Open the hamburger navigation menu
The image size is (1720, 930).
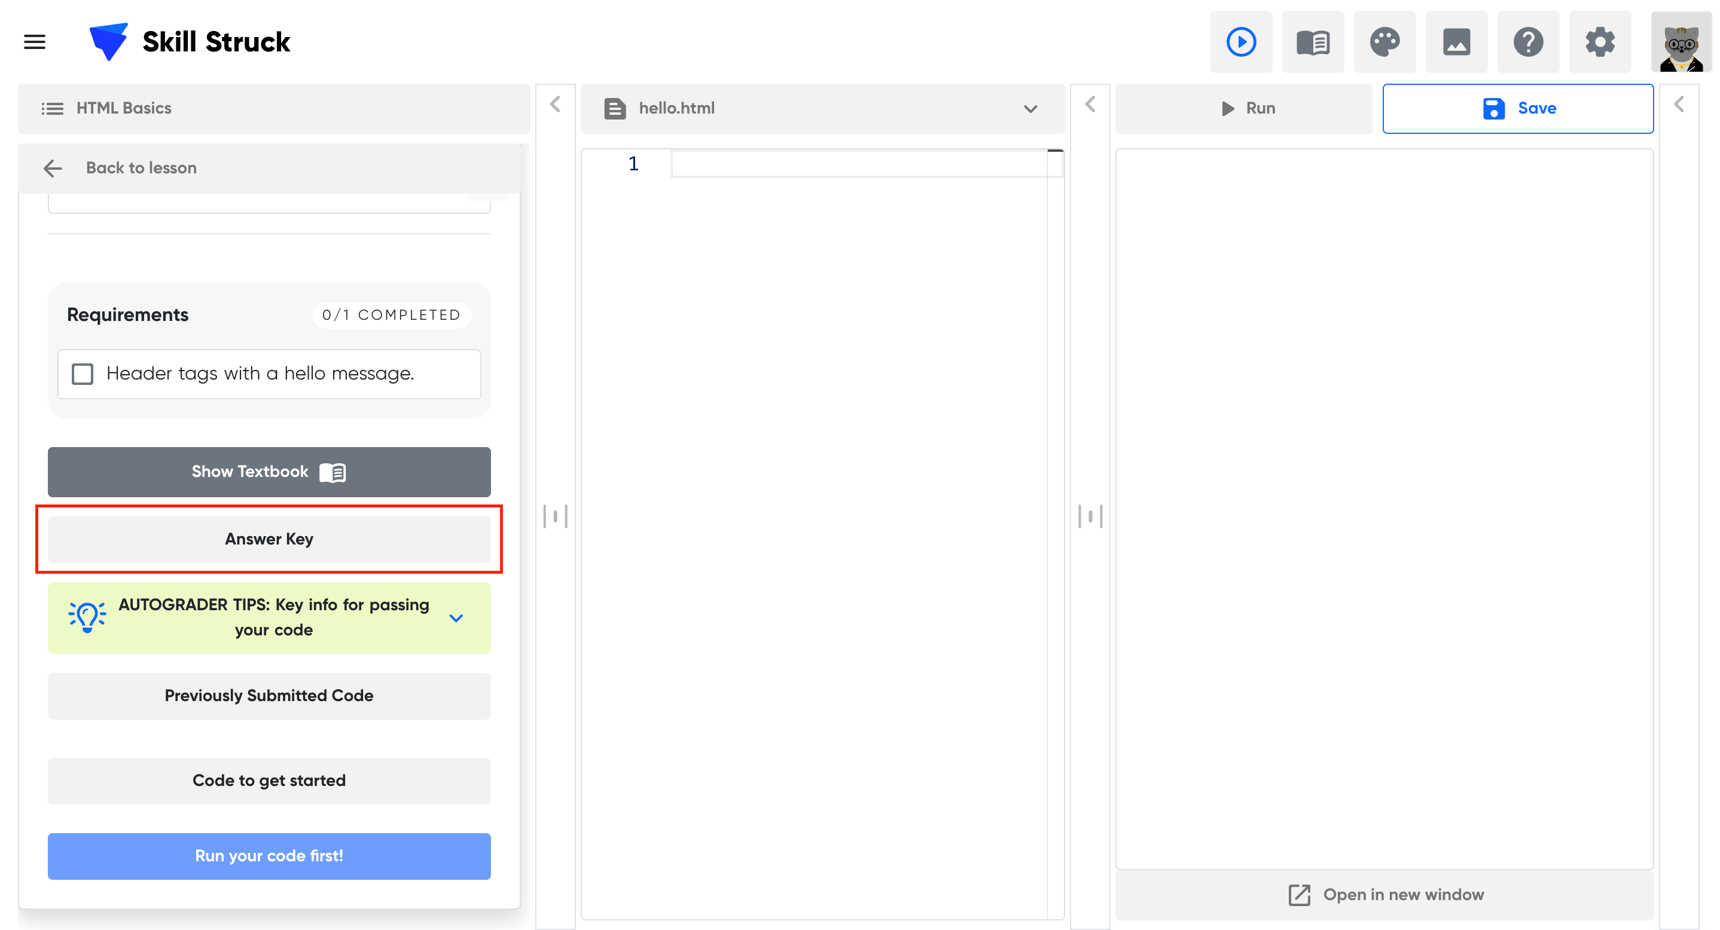click(x=35, y=42)
